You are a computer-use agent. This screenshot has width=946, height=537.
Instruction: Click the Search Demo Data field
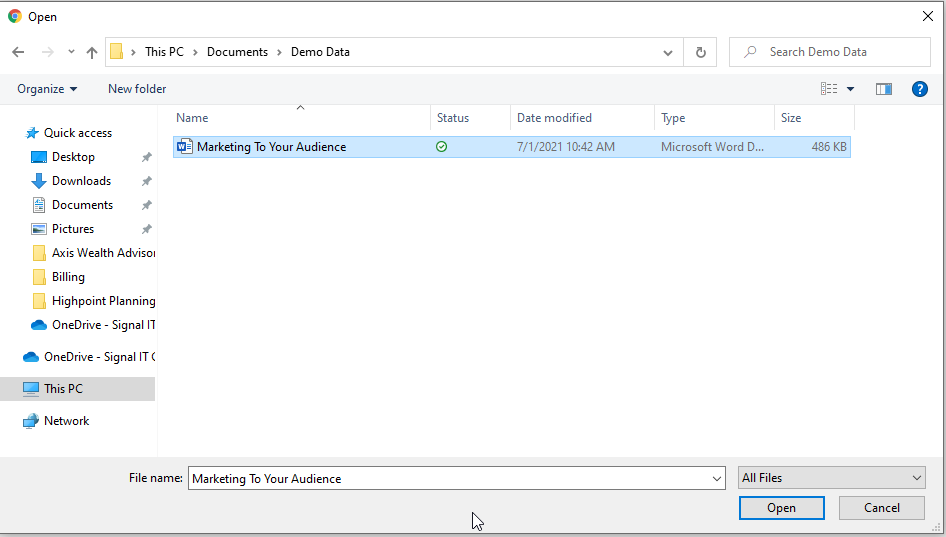tap(830, 52)
